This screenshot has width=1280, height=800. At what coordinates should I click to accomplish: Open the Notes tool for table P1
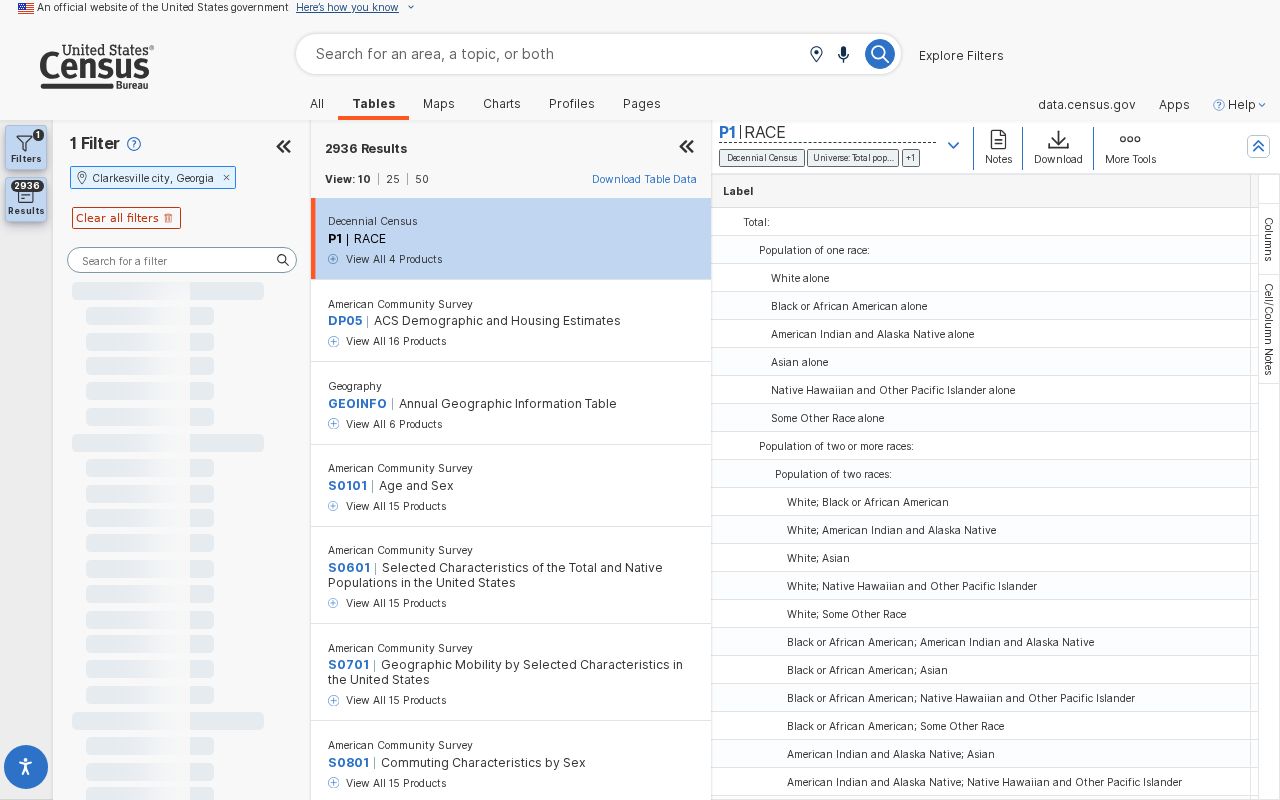pos(998,147)
